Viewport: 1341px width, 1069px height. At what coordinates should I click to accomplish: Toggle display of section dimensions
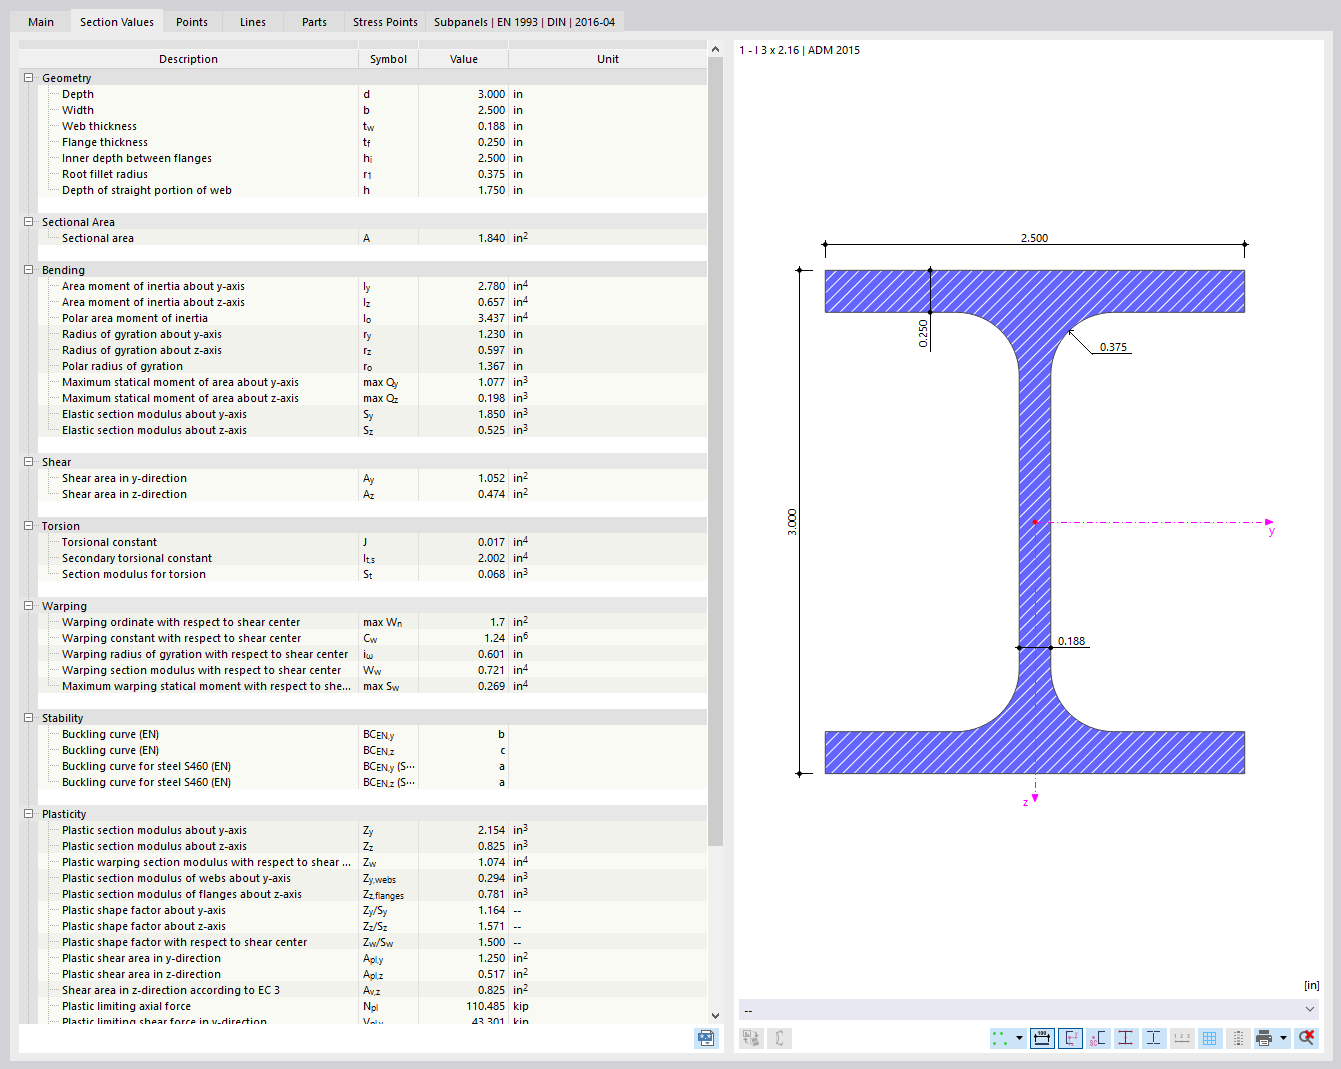point(1042,1038)
